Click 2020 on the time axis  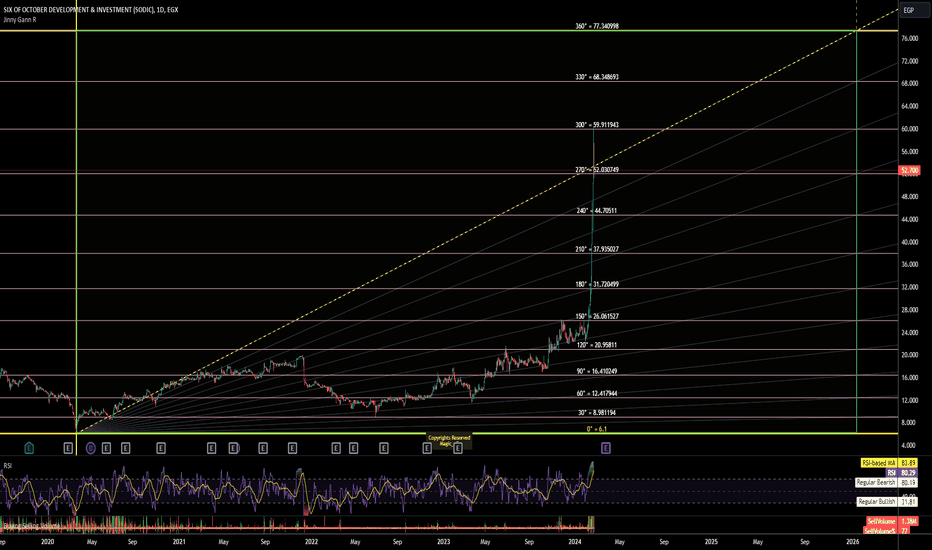[x=48, y=542]
